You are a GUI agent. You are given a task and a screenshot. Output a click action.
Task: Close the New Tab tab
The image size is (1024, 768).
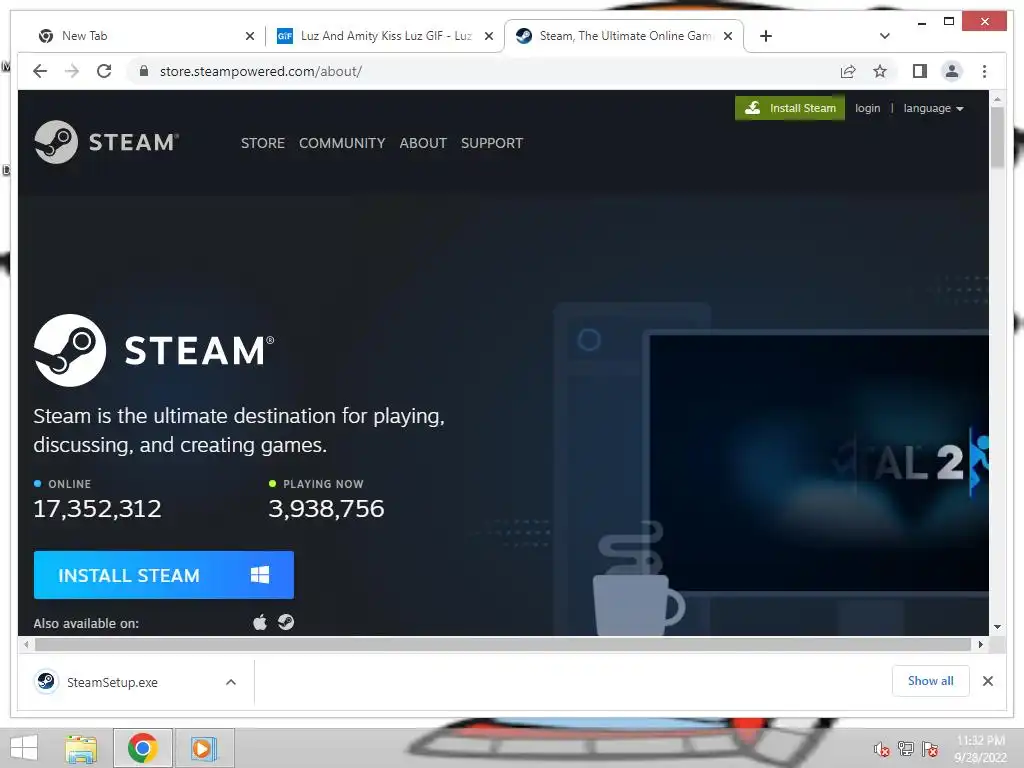(249, 36)
